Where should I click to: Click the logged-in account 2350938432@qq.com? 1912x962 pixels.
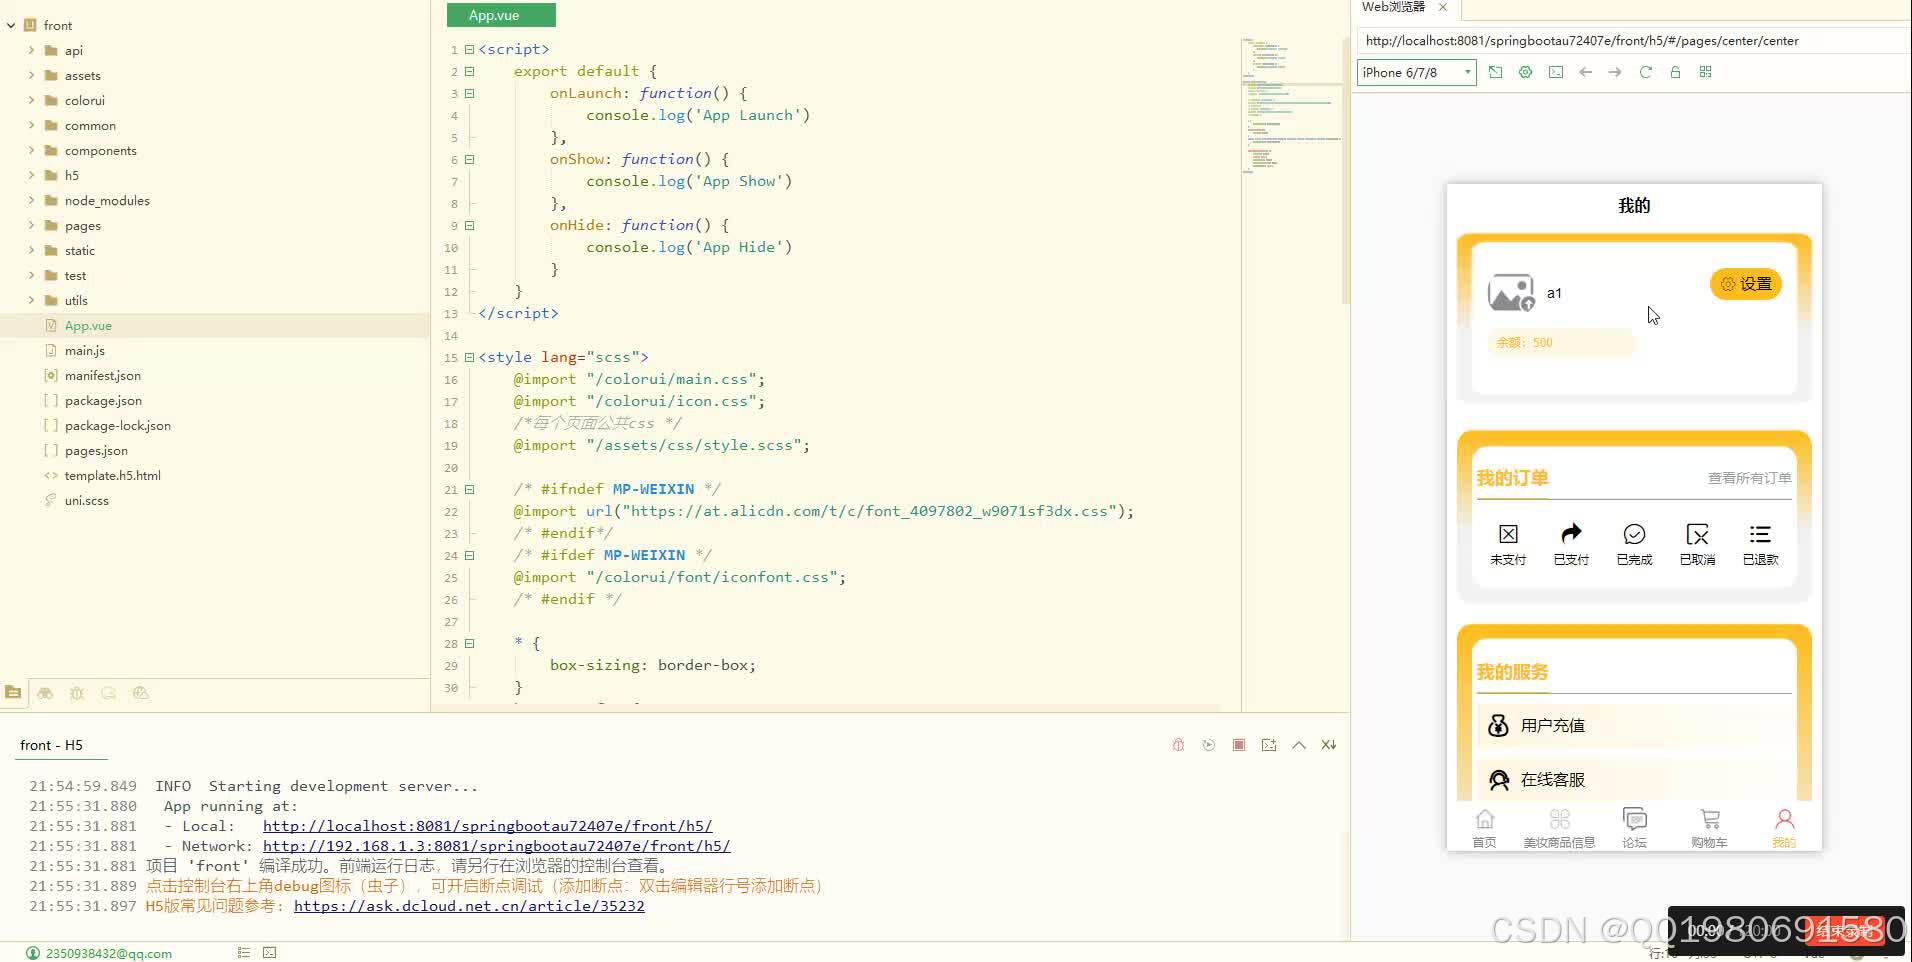(108, 953)
